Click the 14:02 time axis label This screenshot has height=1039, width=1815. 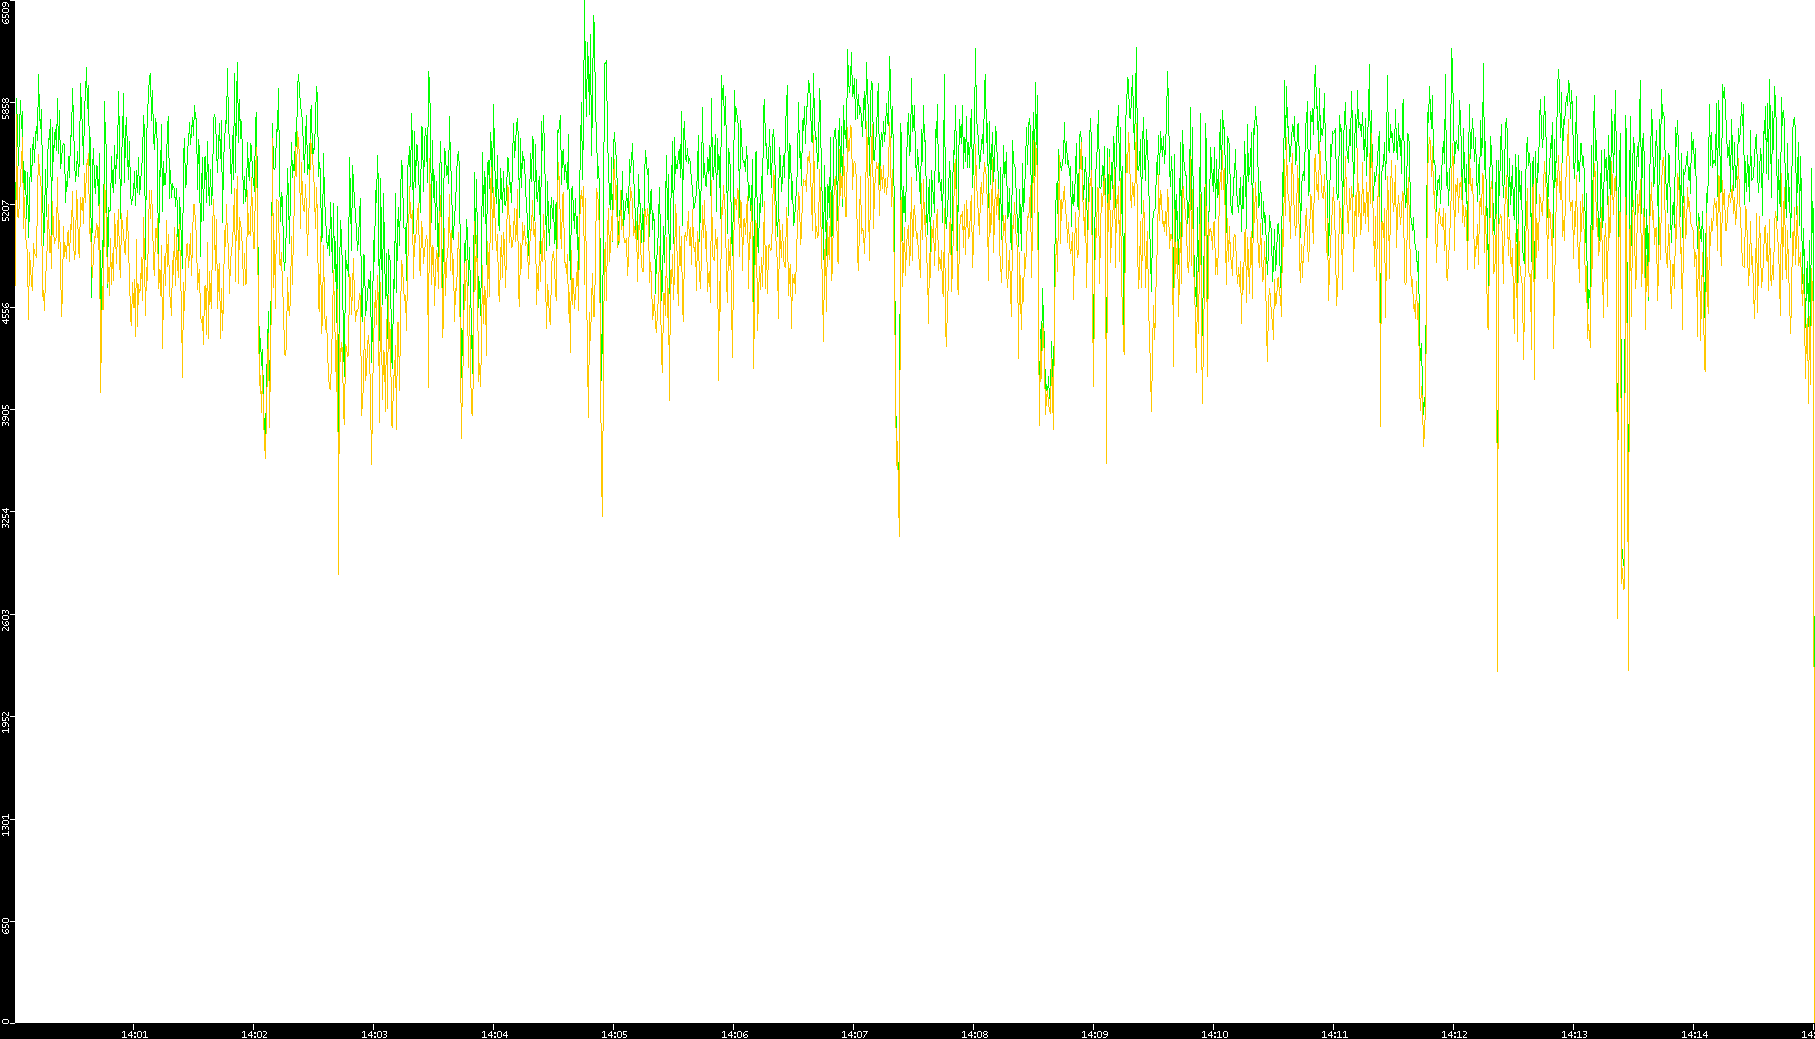pos(254,1034)
